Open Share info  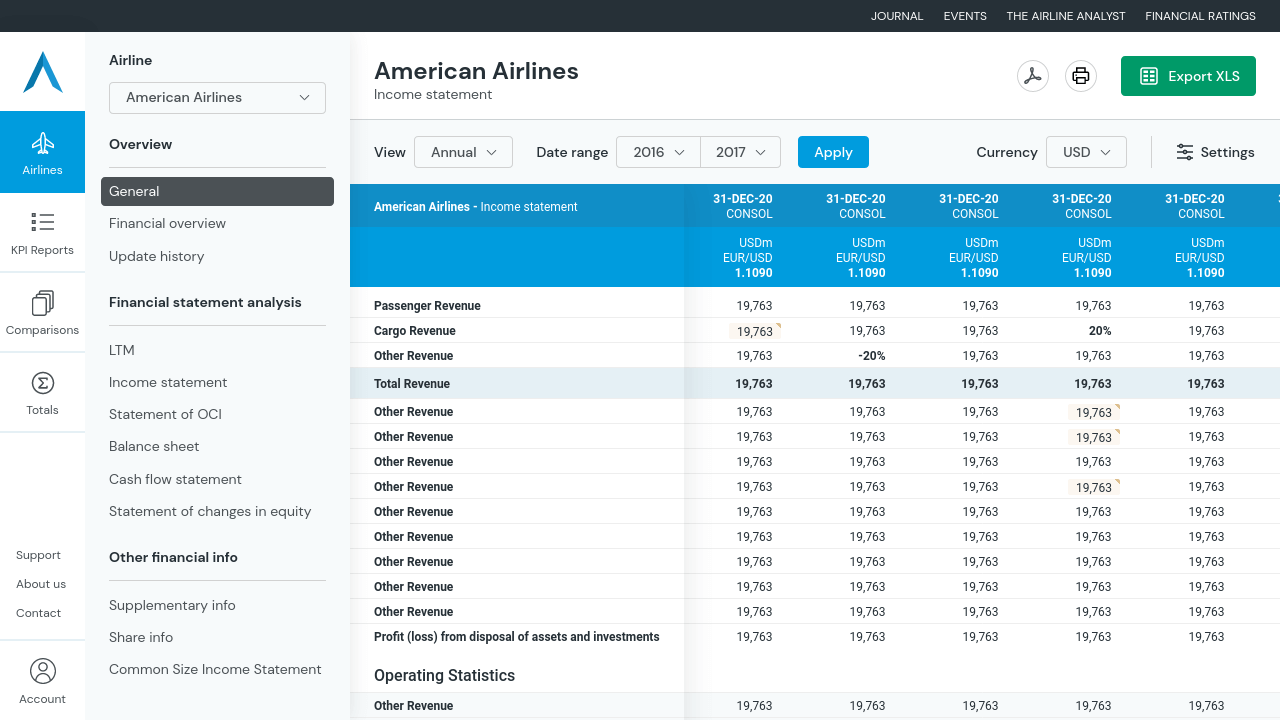141,637
